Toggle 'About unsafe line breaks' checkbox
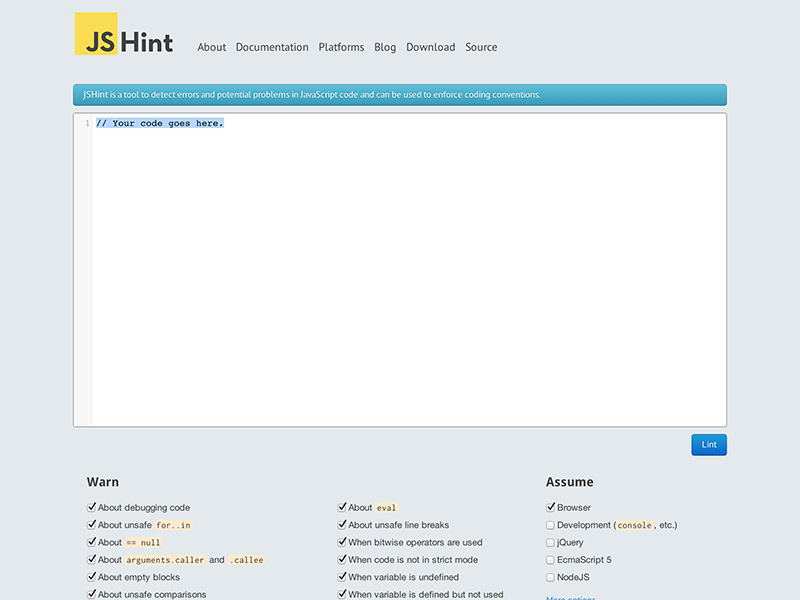This screenshot has width=800, height=600. point(342,524)
